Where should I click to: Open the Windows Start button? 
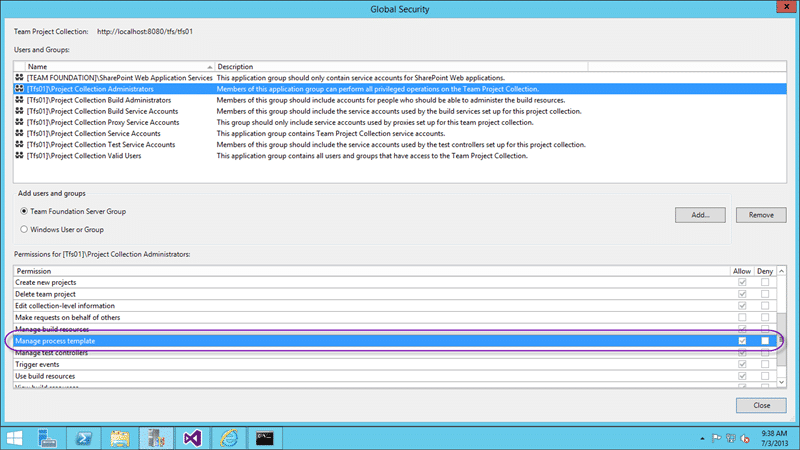[15, 438]
